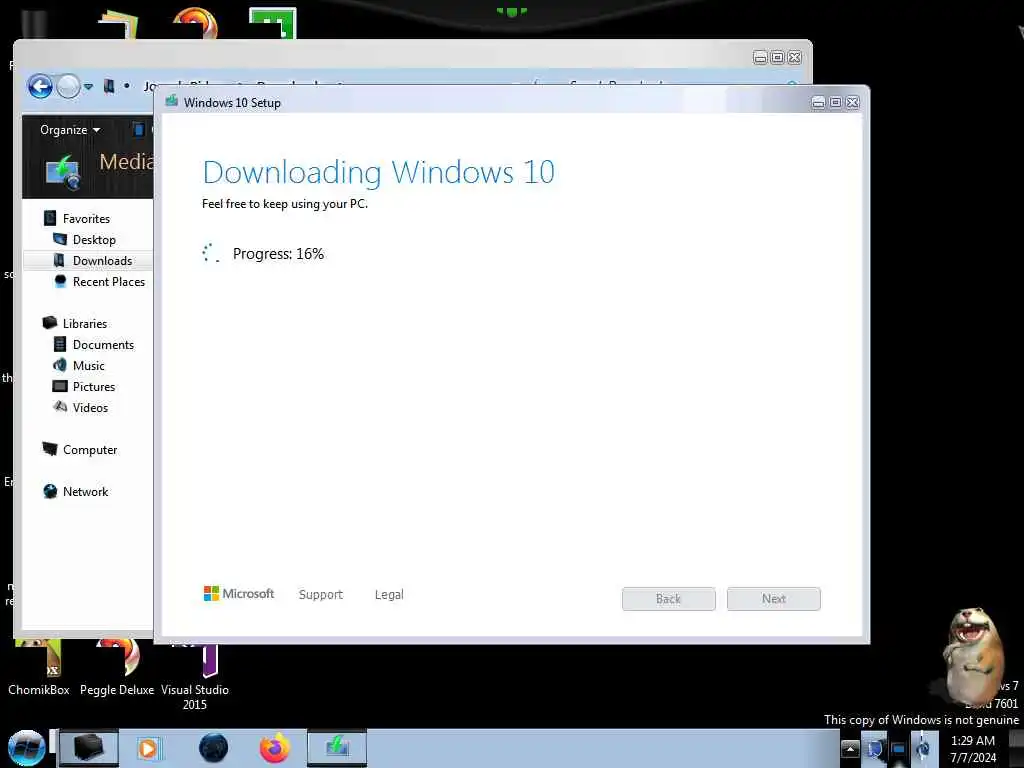Click the Downloading Windows 10 heading
Image resolution: width=1024 pixels, height=768 pixels.
point(378,172)
